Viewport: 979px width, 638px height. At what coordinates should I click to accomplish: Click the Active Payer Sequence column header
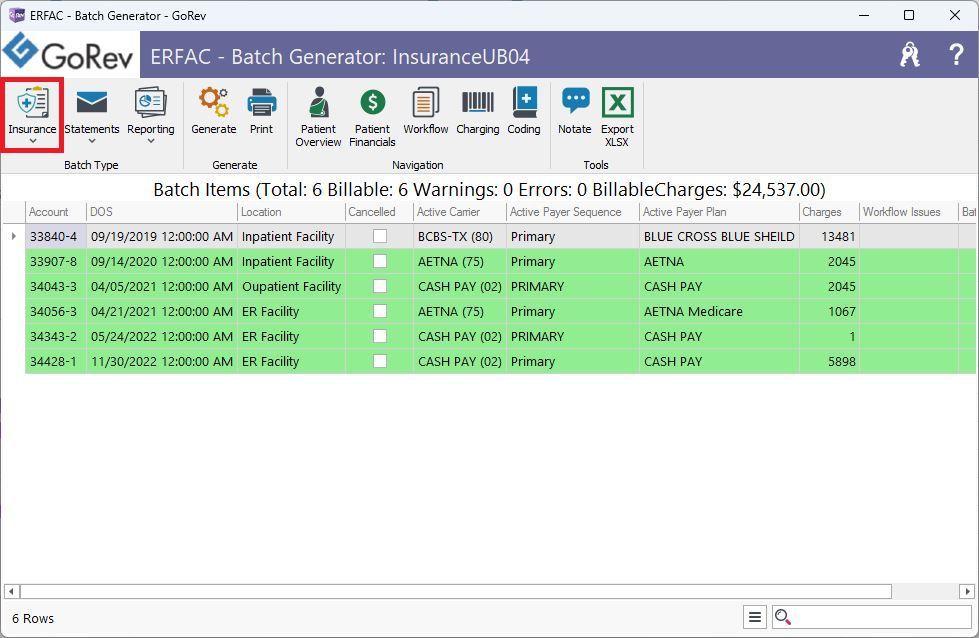[x=573, y=212]
